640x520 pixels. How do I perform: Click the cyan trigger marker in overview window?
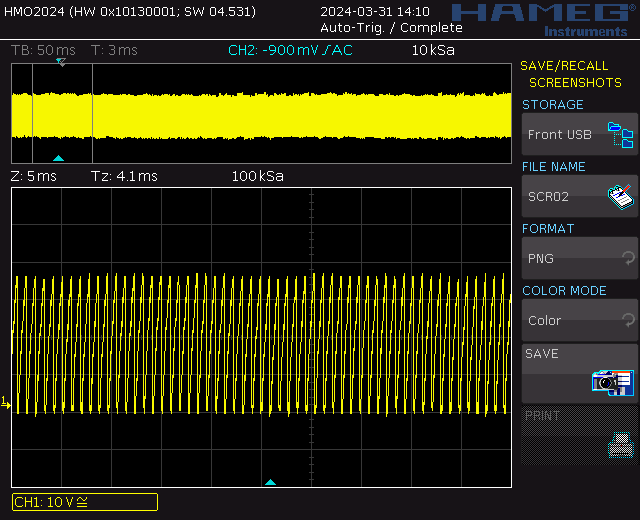[58, 158]
